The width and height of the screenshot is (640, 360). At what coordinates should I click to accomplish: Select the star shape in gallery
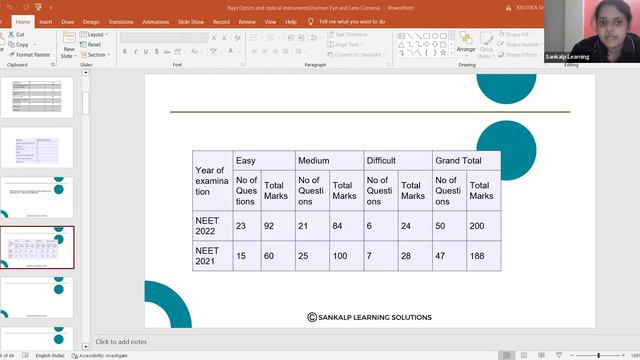pos(443,53)
